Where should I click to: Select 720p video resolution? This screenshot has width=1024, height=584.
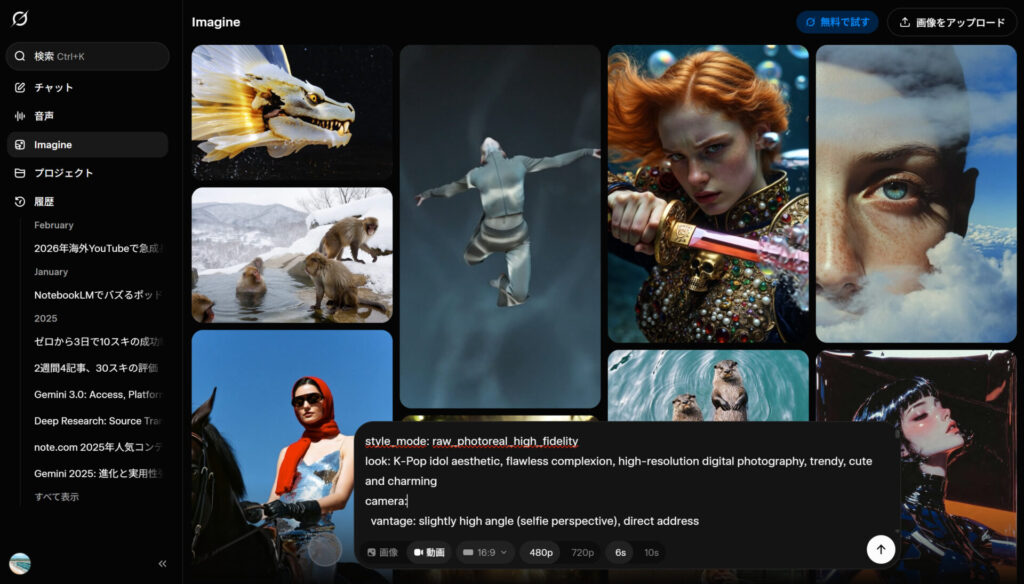point(581,552)
